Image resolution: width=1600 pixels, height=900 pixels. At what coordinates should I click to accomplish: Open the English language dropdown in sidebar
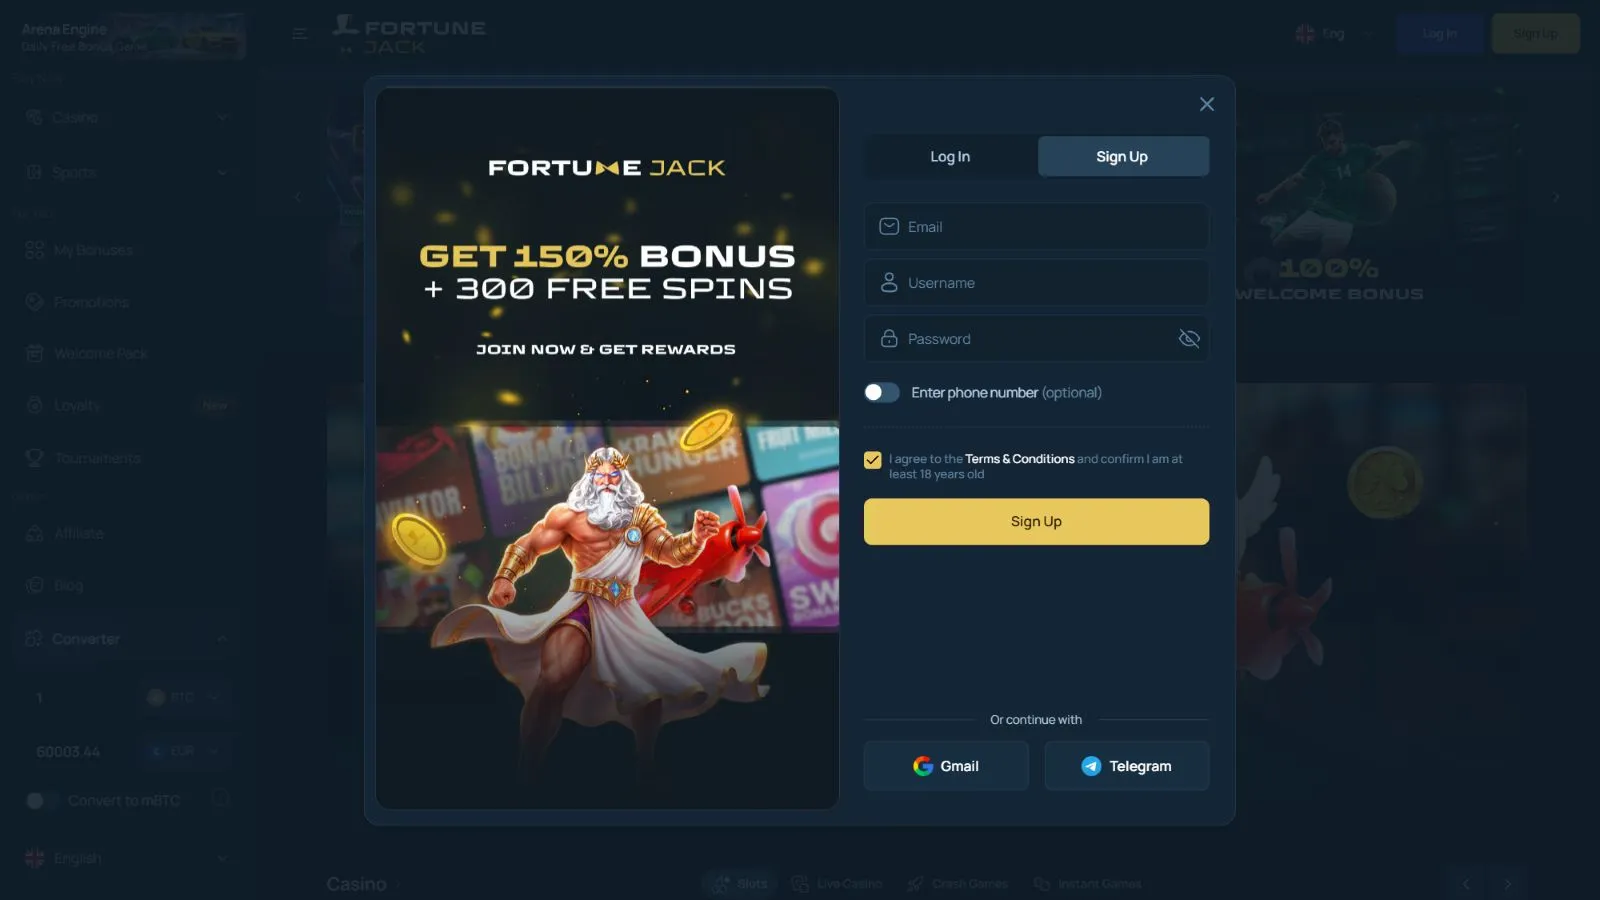pyautogui.click(x=127, y=858)
